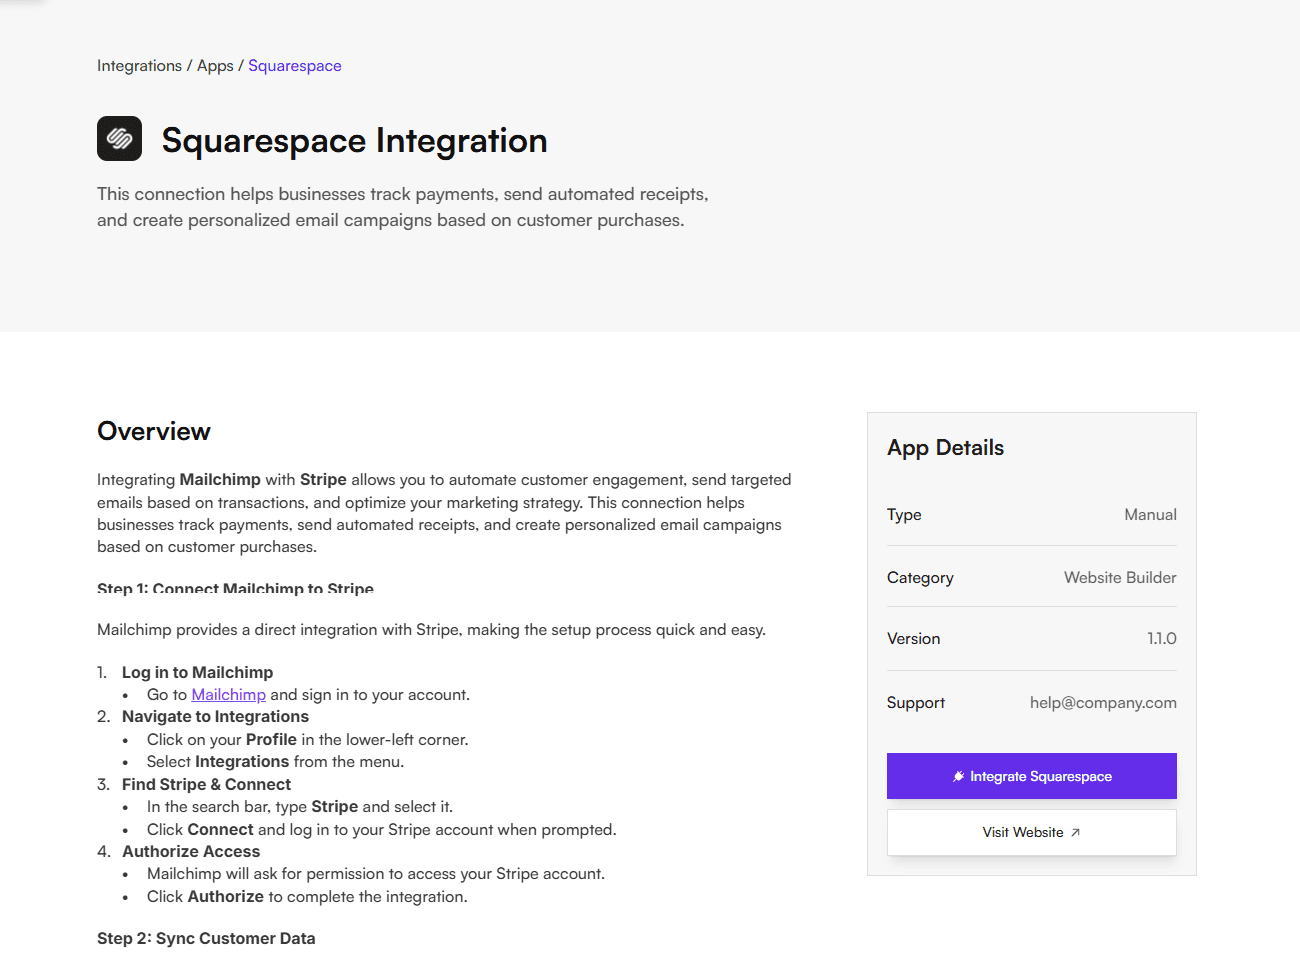Click the Navigate to Integrations step
1300x959 pixels.
(215, 717)
